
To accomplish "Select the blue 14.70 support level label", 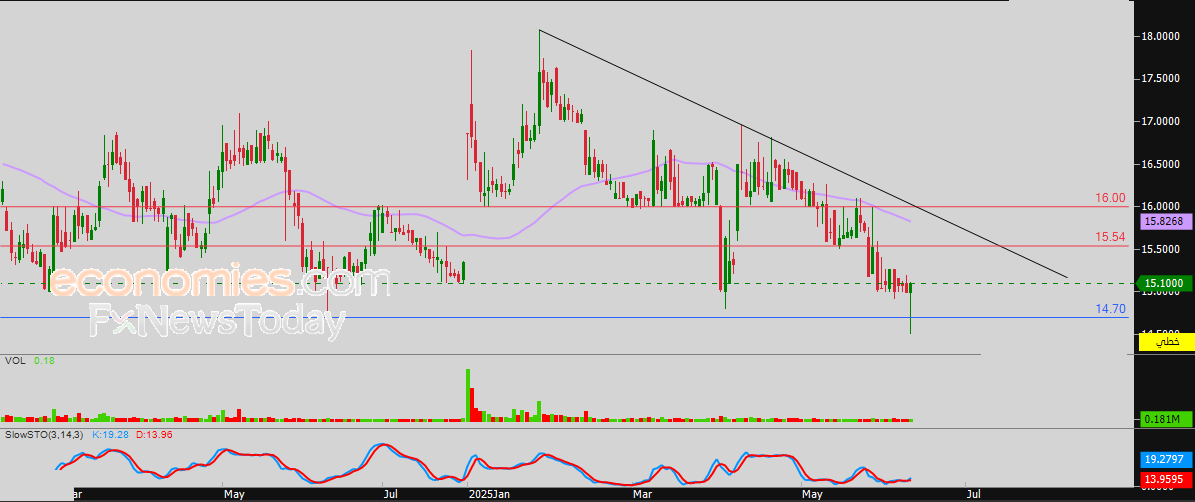I will 1110,309.
